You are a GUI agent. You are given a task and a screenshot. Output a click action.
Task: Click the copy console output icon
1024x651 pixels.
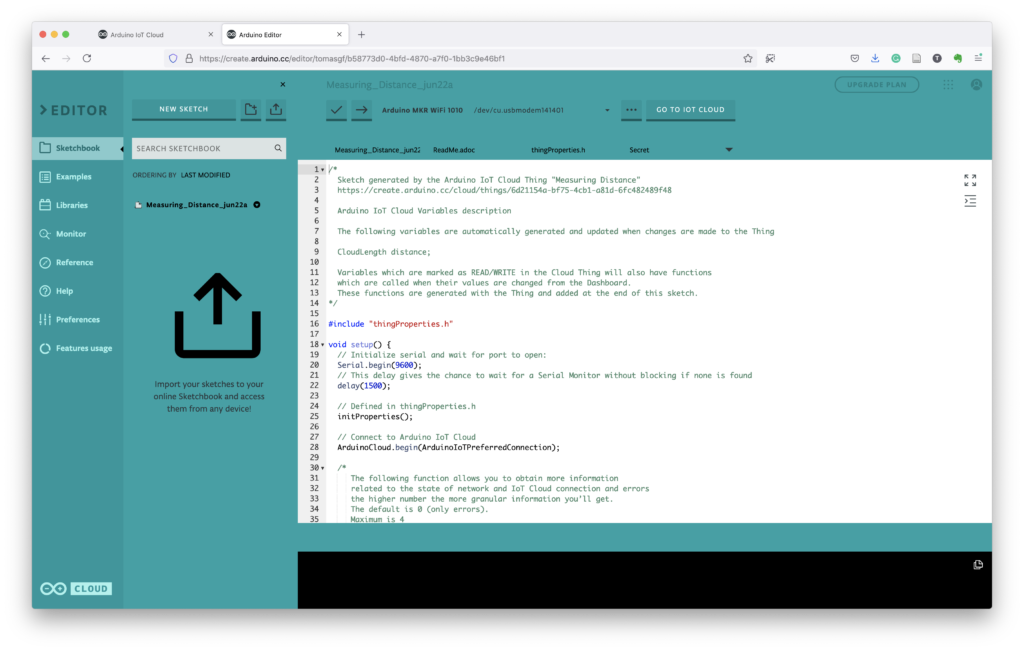(x=978, y=565)
